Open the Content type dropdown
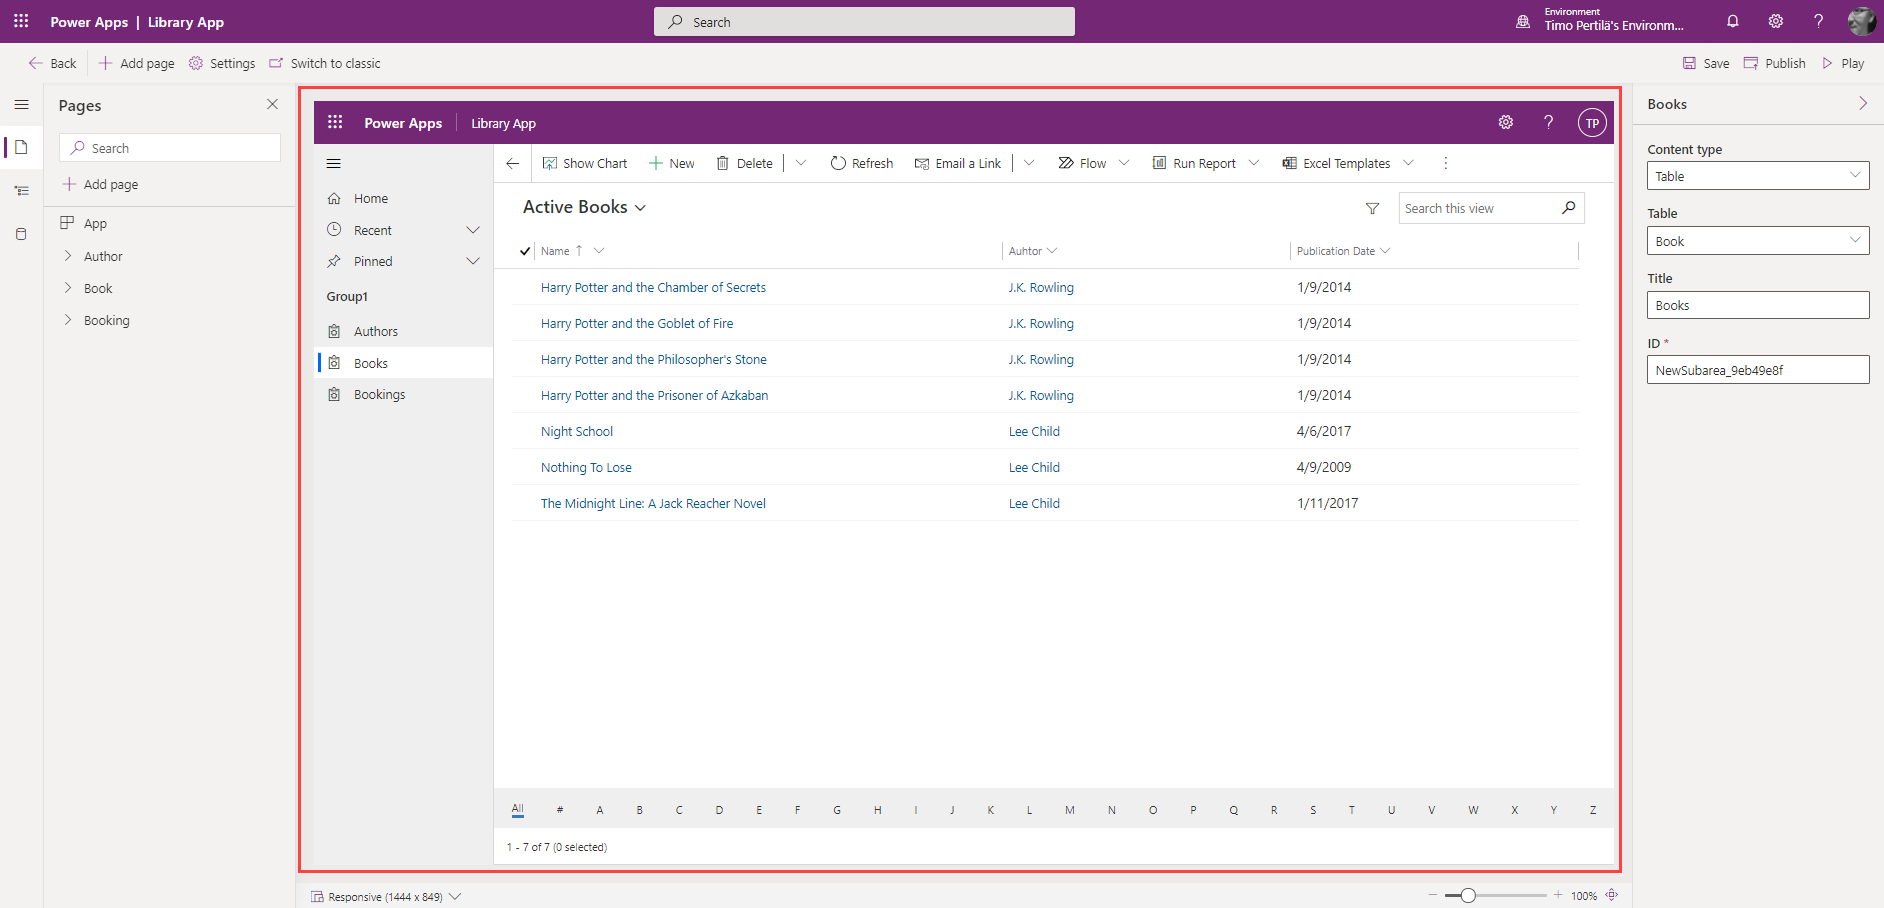 pos(1757,176)
